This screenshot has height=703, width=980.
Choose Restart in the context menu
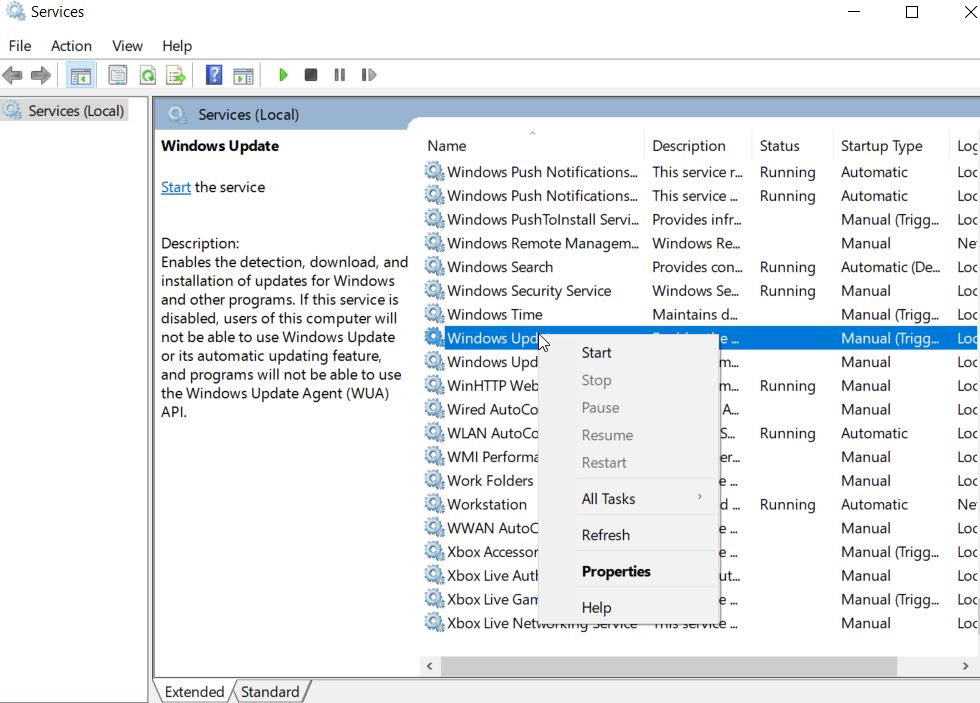[x=629, y=462]
